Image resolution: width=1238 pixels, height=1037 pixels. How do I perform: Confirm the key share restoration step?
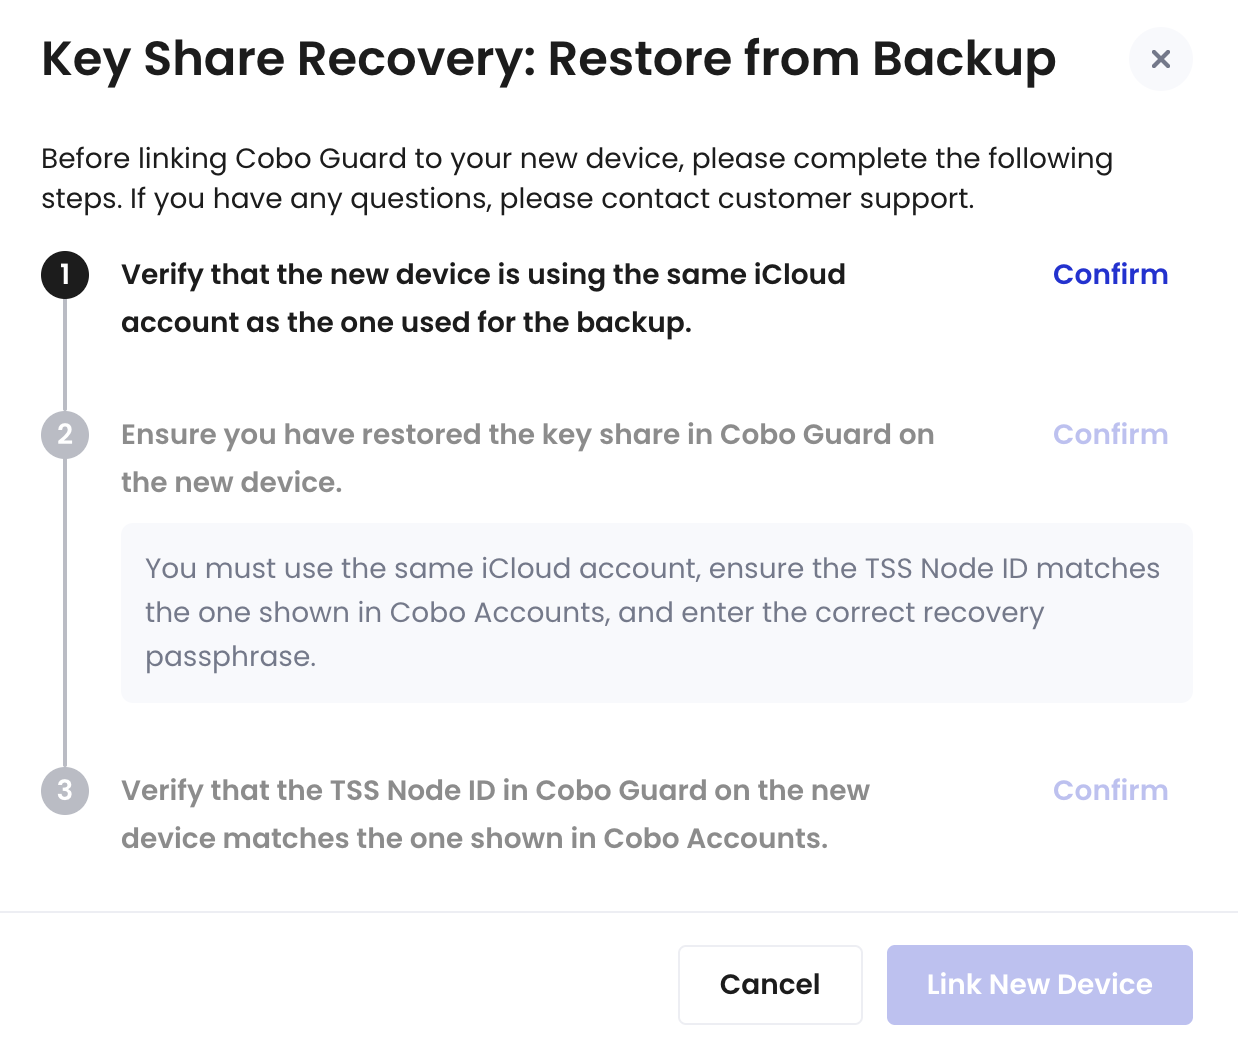[x=1110, y=434]
